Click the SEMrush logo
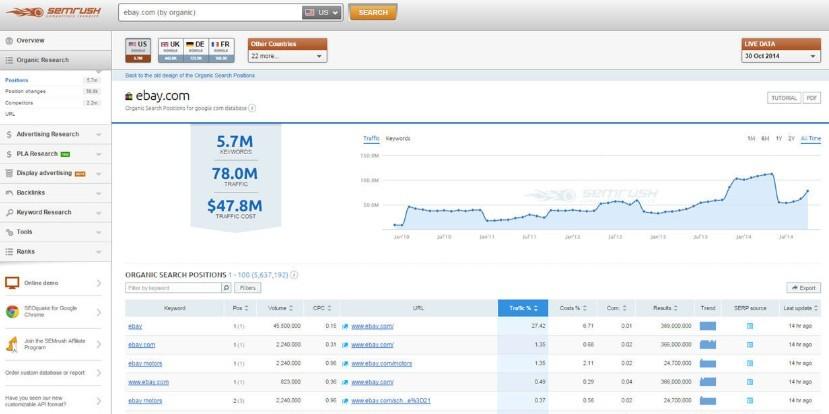Viewport: 829px width, 414px height. [x=54, y=12]
